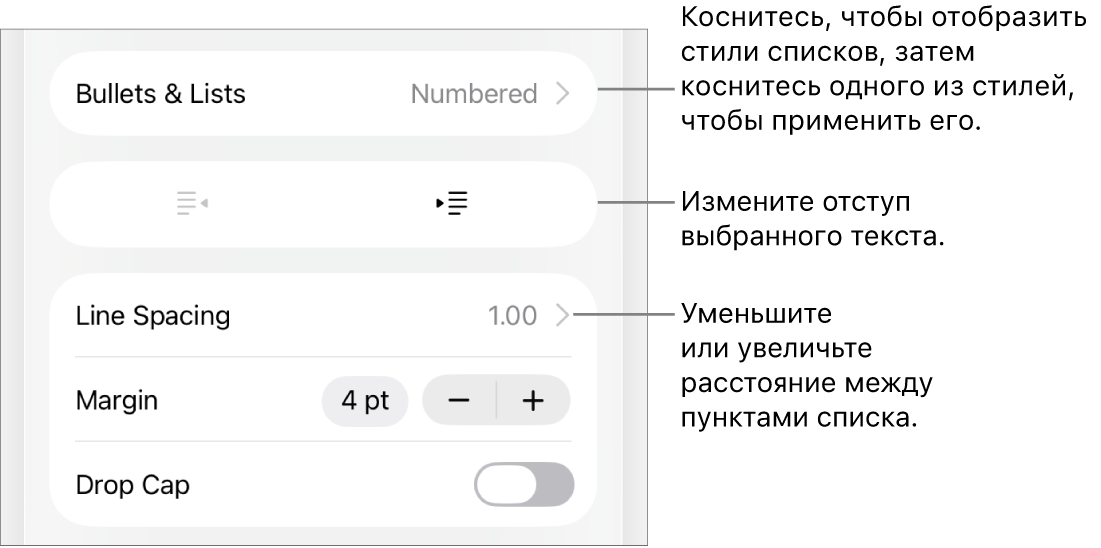Click the Bullets & Lists label text
The width and height of the screenshot is (1101, 548).
click(x=161, y=94)
